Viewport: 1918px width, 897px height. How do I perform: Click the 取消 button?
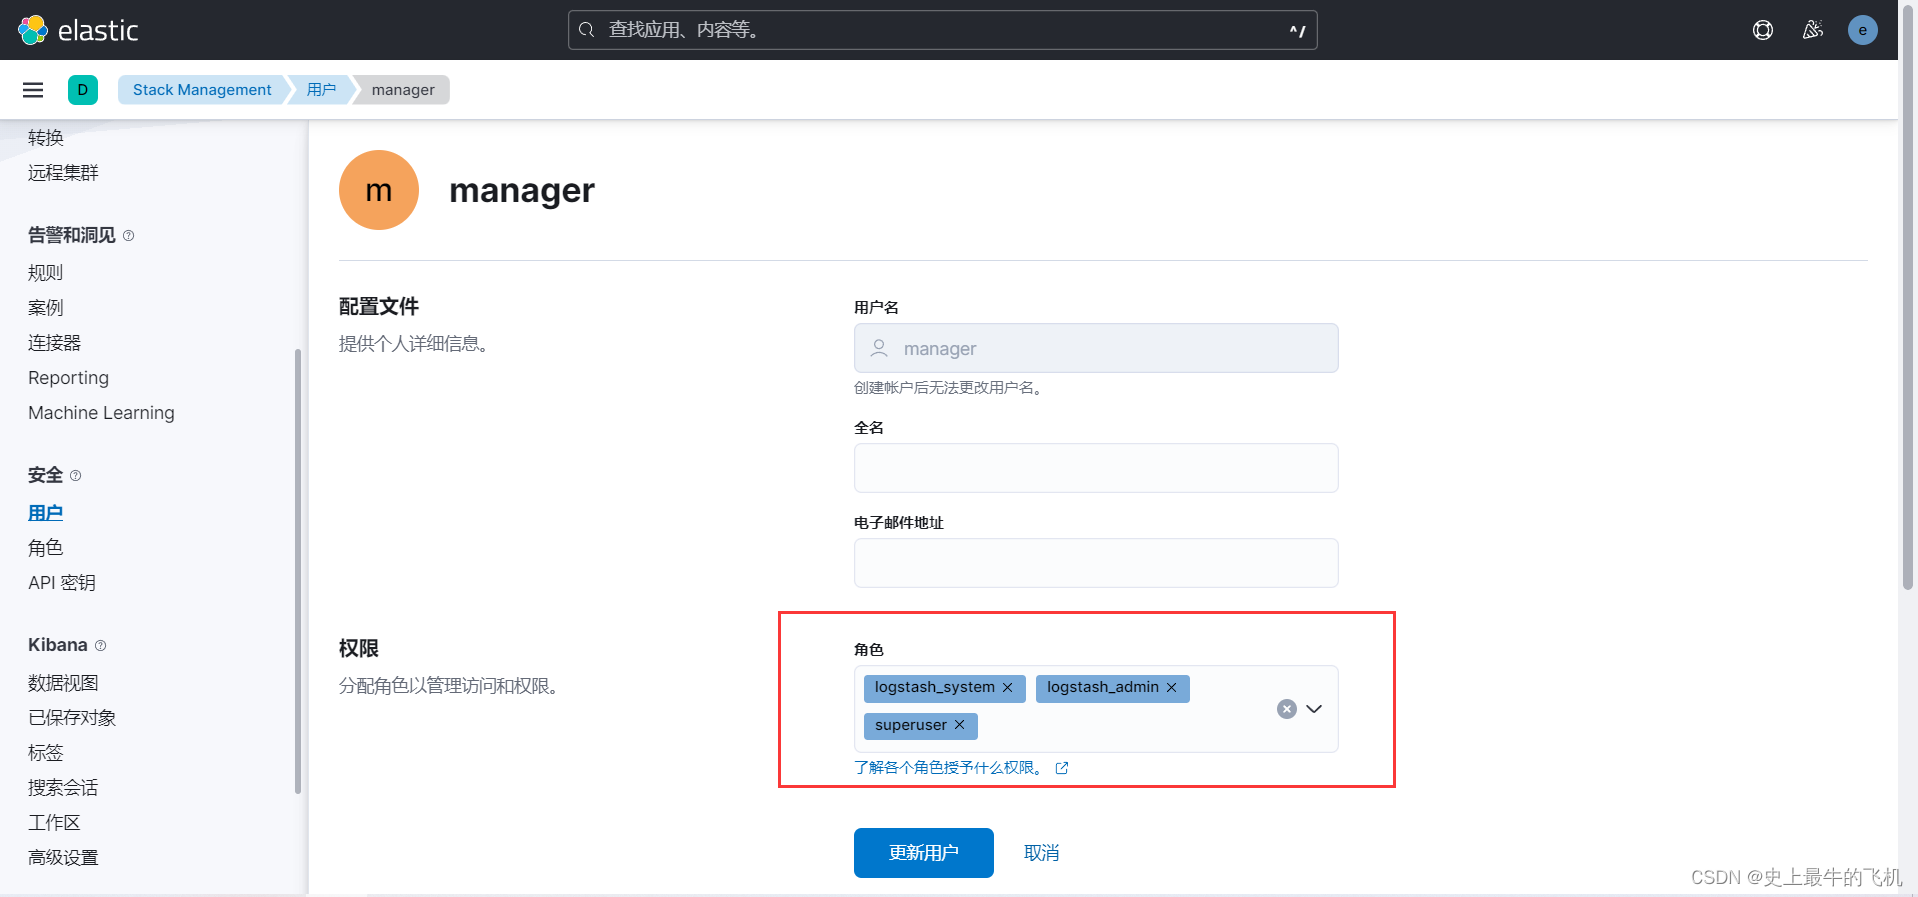[1042, 853]
